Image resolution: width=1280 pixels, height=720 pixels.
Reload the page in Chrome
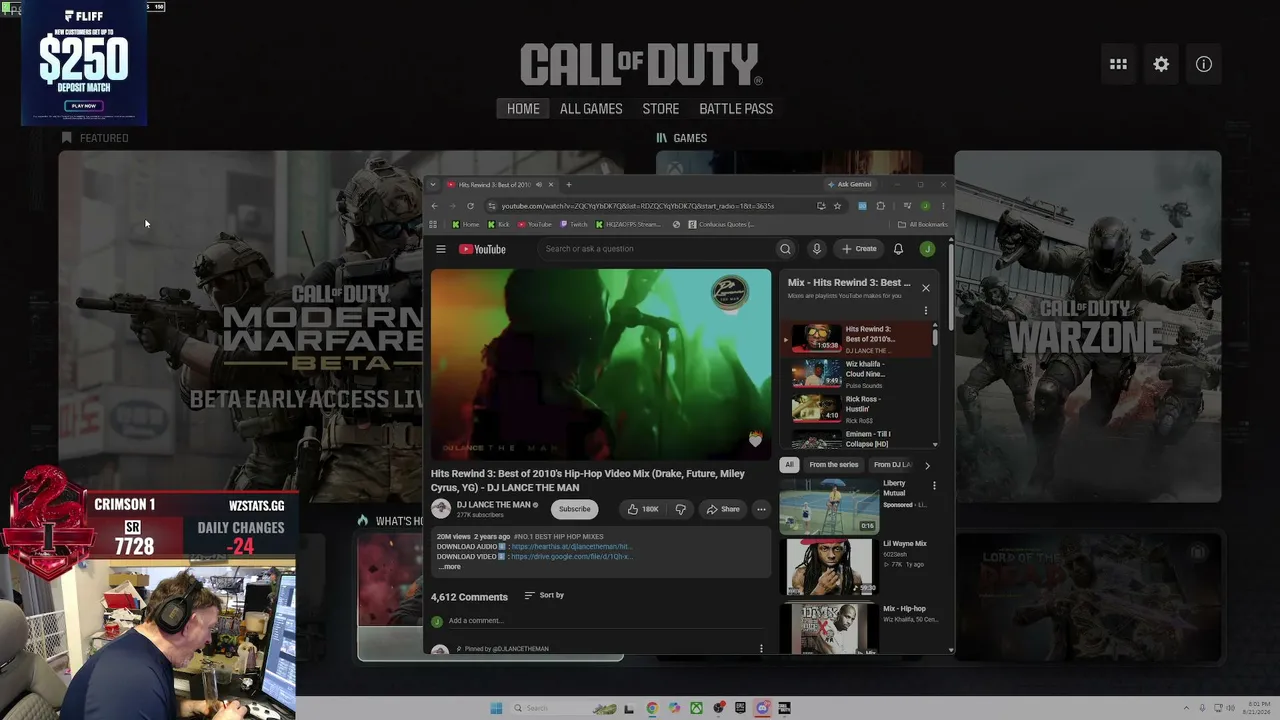(470, 206)
